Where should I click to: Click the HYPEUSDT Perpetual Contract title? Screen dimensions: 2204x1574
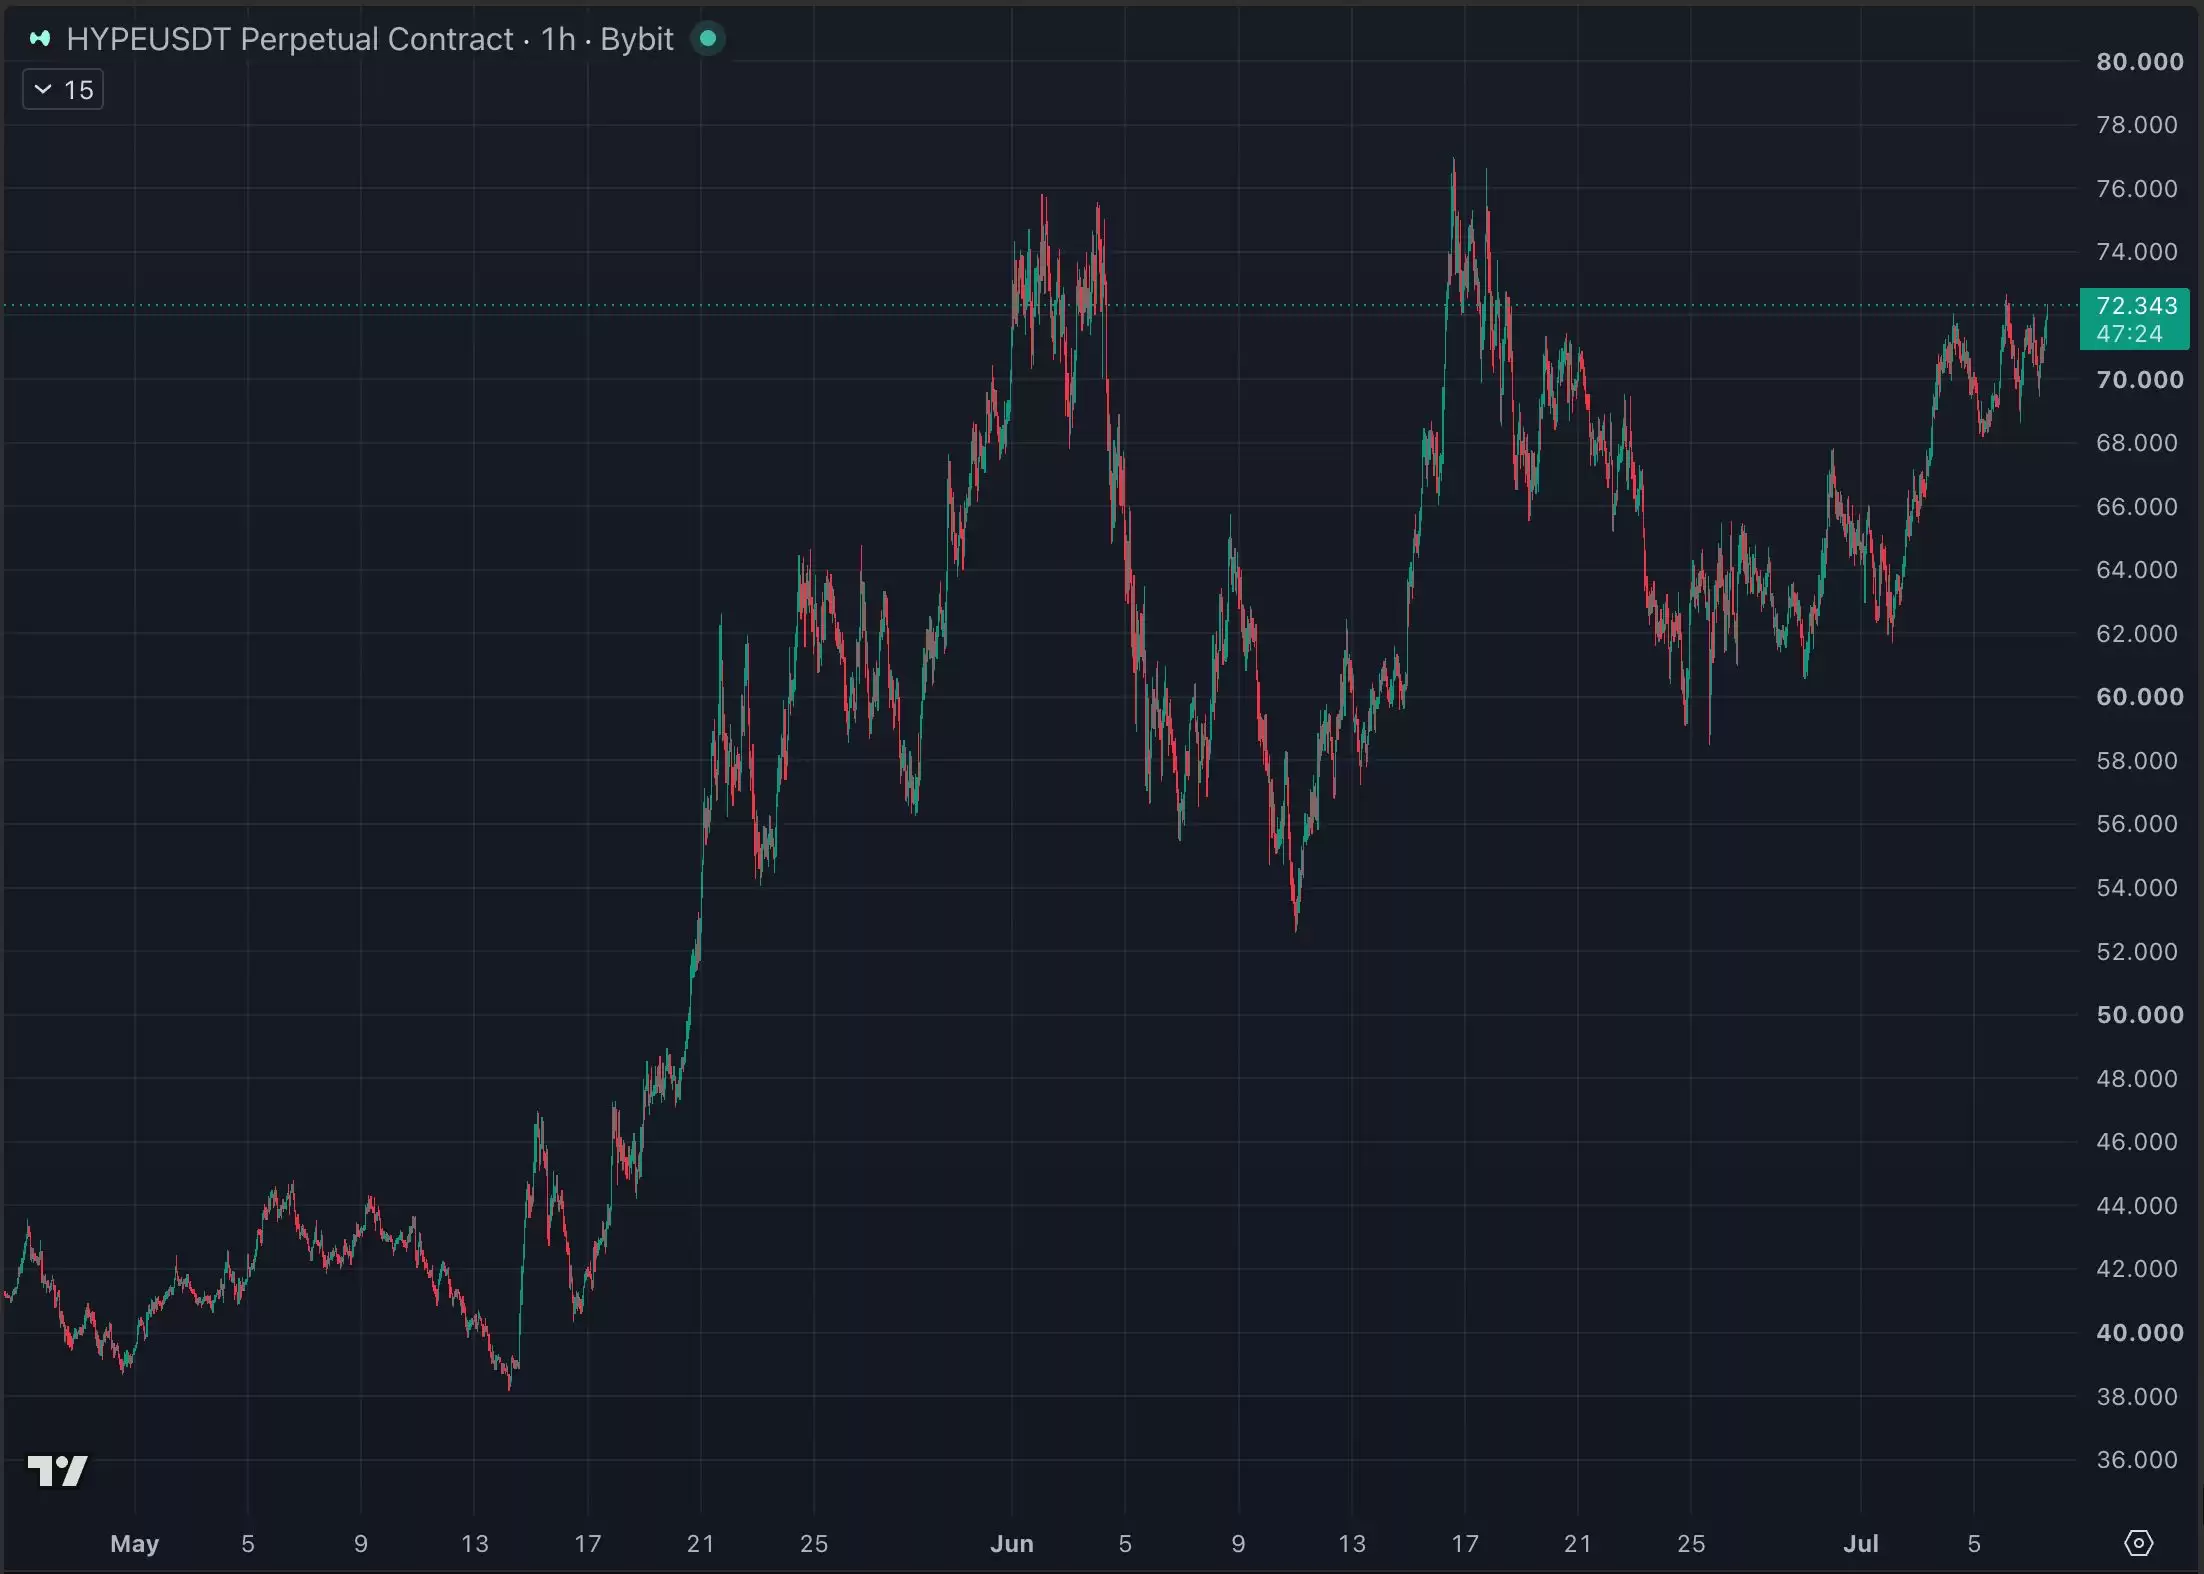pos(290,39)
